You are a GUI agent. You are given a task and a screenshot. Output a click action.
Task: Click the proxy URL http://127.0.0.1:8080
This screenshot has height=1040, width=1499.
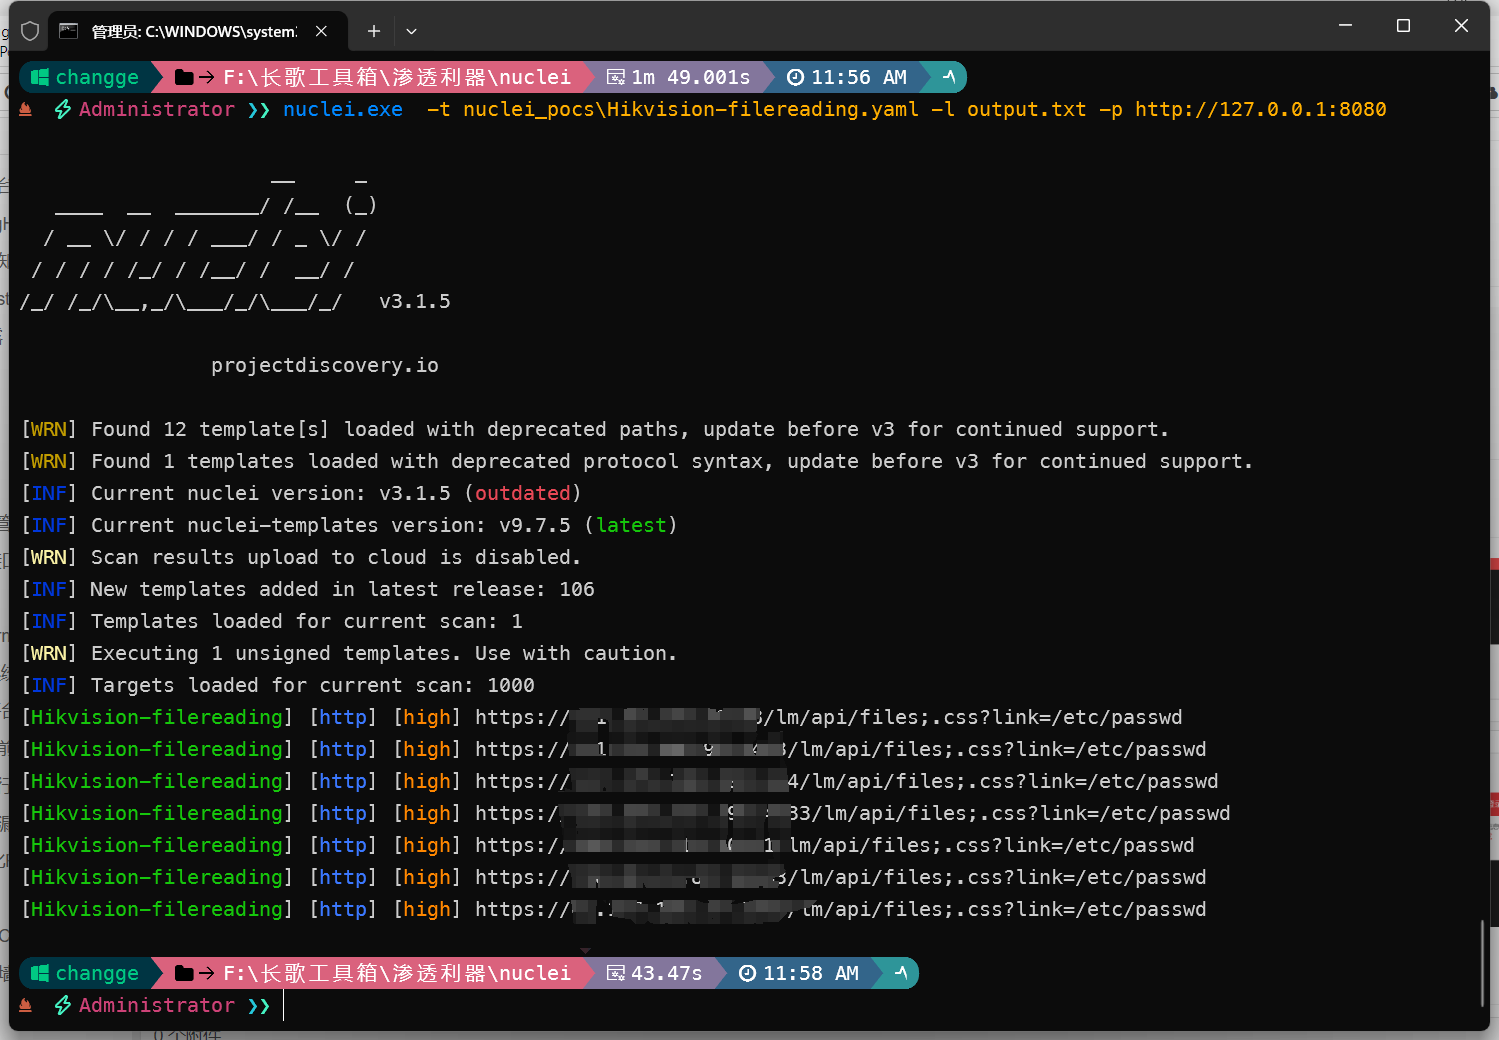tap(1261, 109)
